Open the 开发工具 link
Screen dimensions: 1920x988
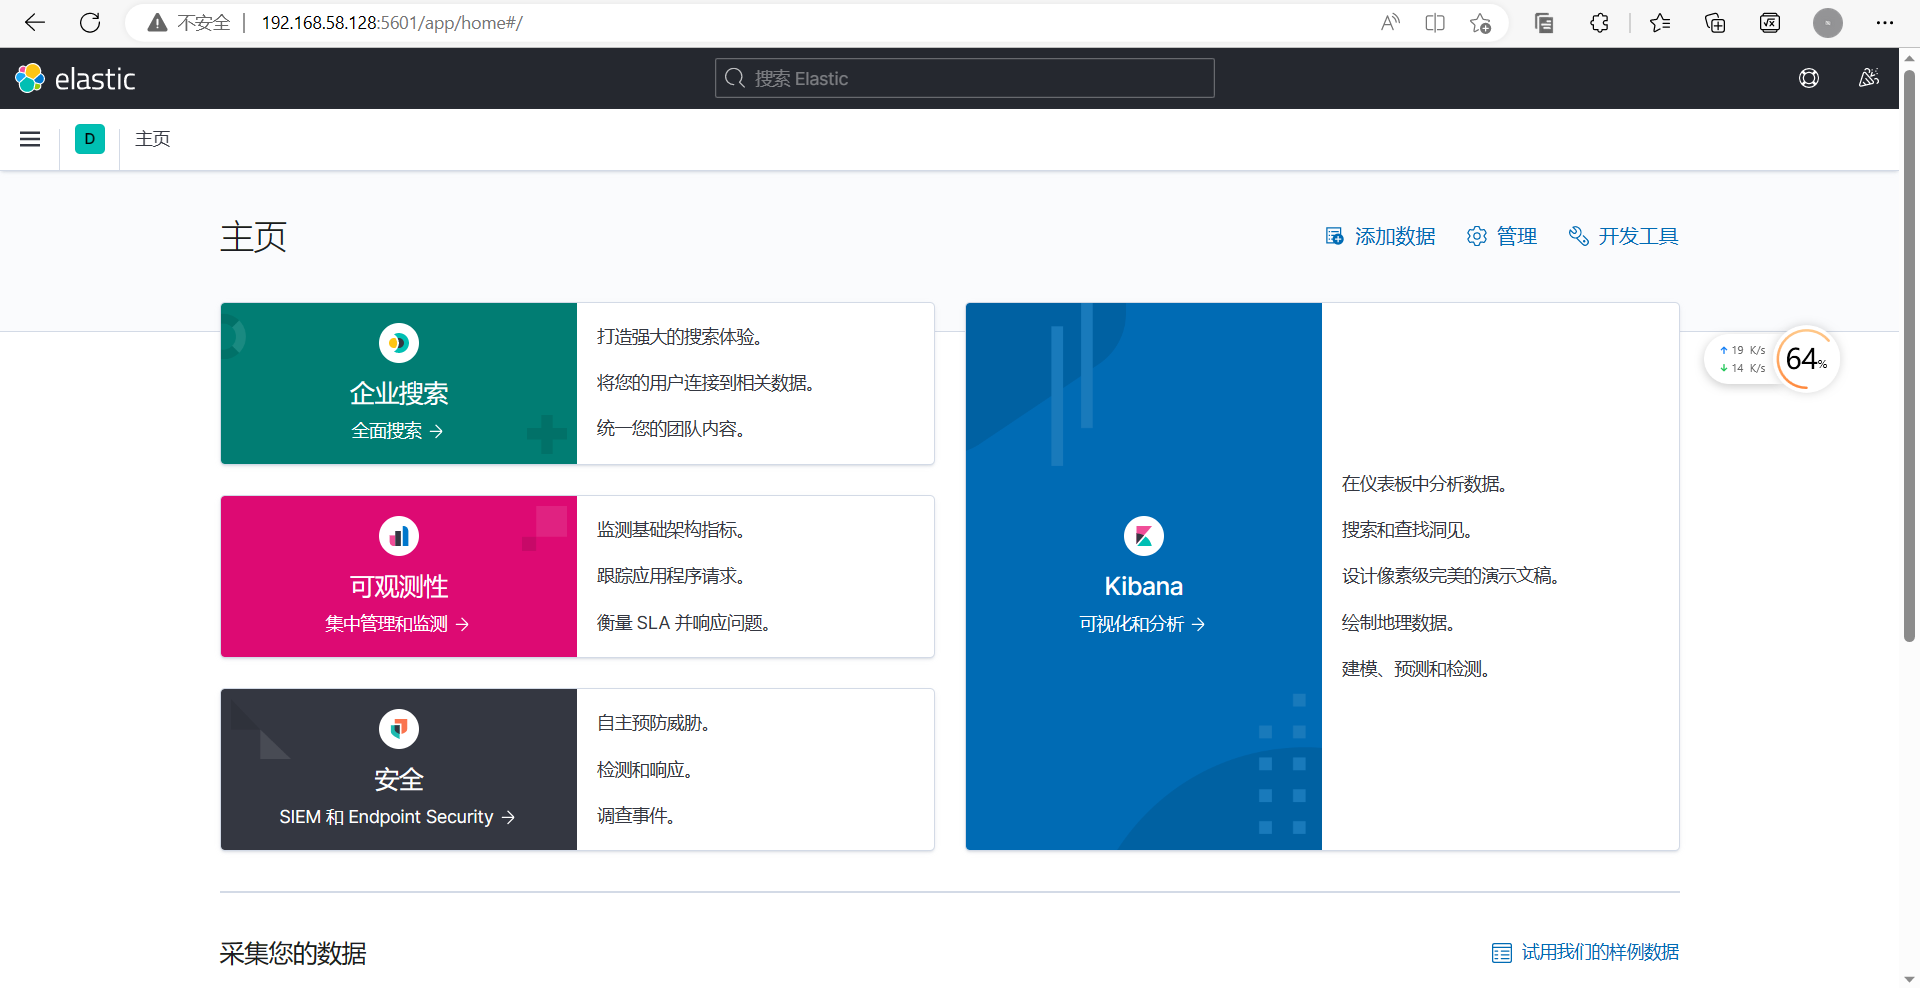(1624, 236)
